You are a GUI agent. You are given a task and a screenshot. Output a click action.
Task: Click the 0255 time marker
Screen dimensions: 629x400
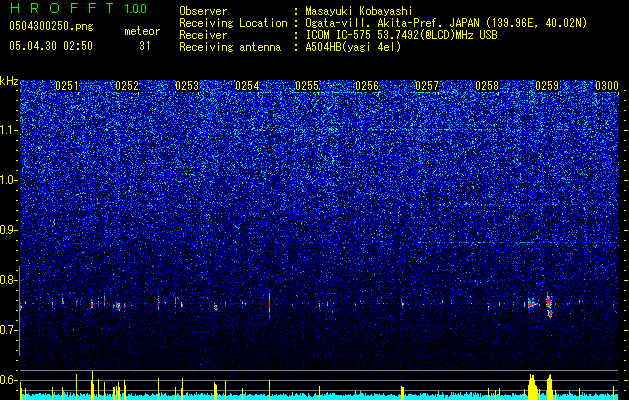pos(307,86)
